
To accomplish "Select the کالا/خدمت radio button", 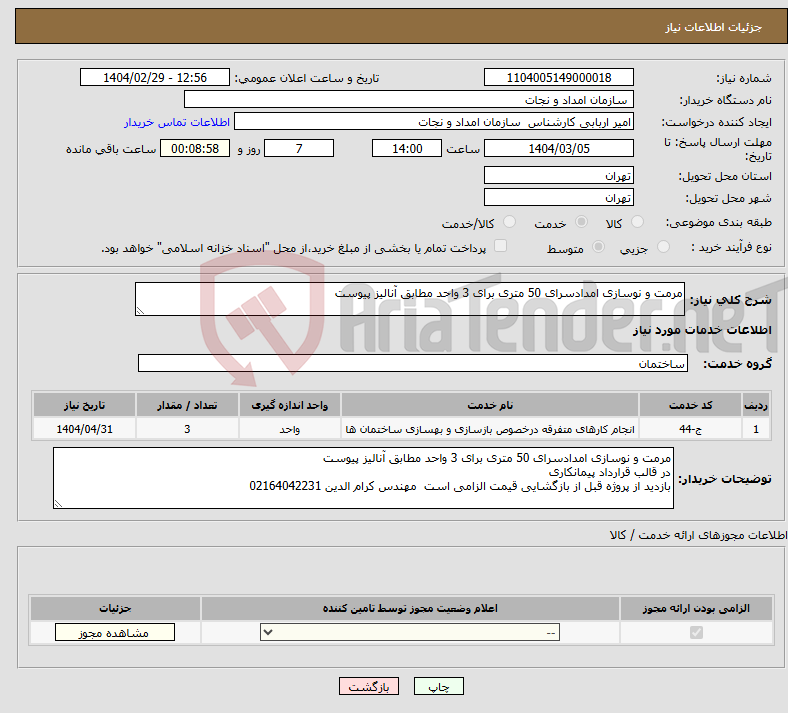I will pyautogui.click(x=509, y=222).
